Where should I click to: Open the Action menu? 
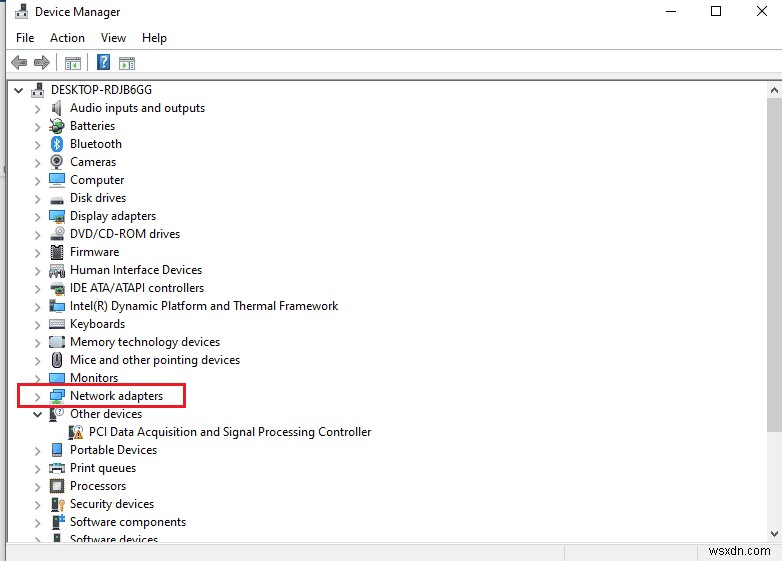(67, 38)
